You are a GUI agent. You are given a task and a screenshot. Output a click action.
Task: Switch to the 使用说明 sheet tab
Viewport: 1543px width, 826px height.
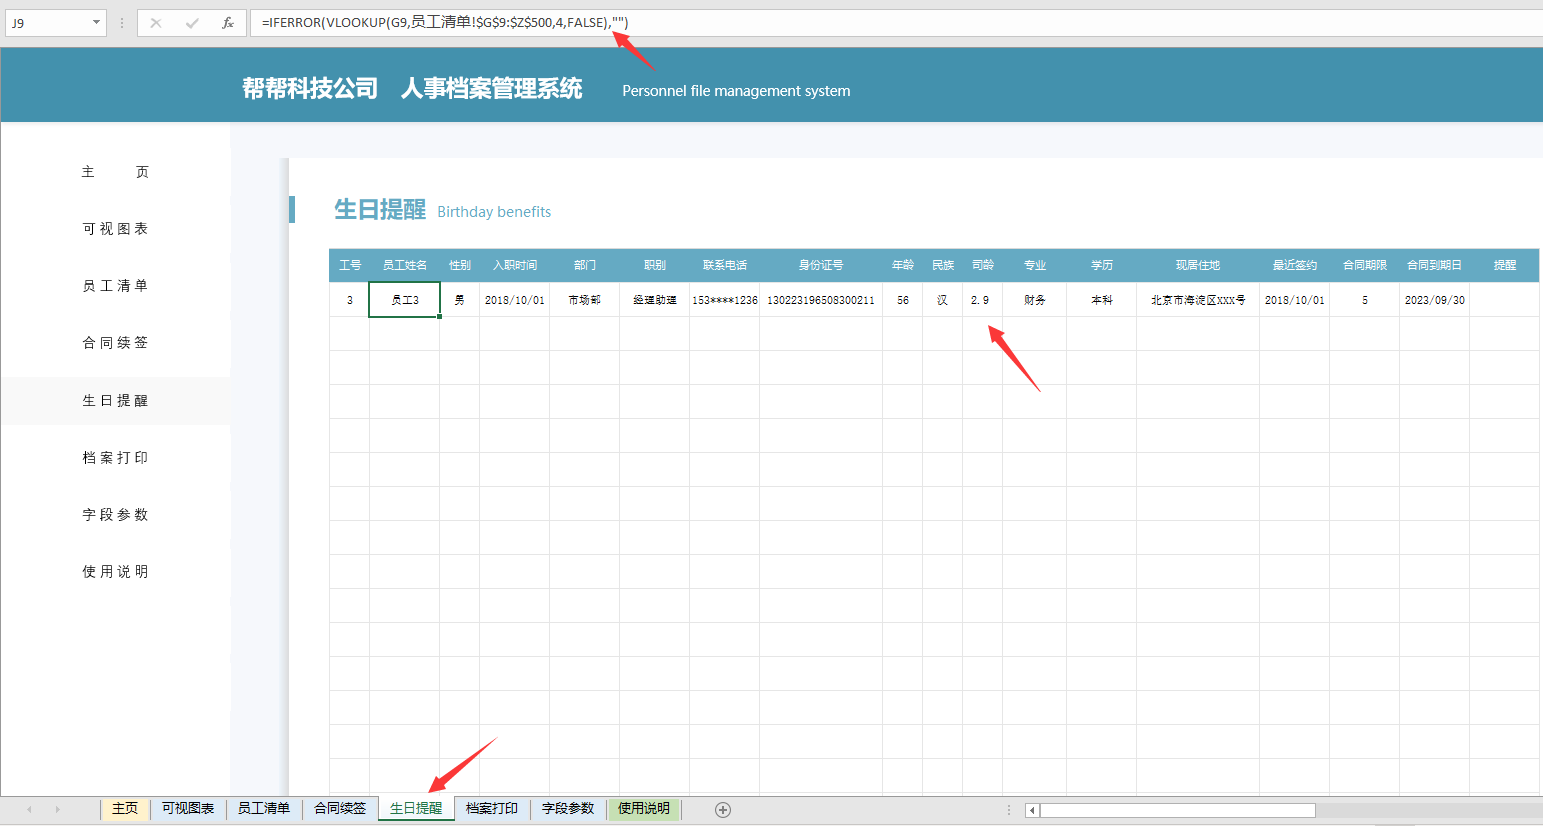644,809
